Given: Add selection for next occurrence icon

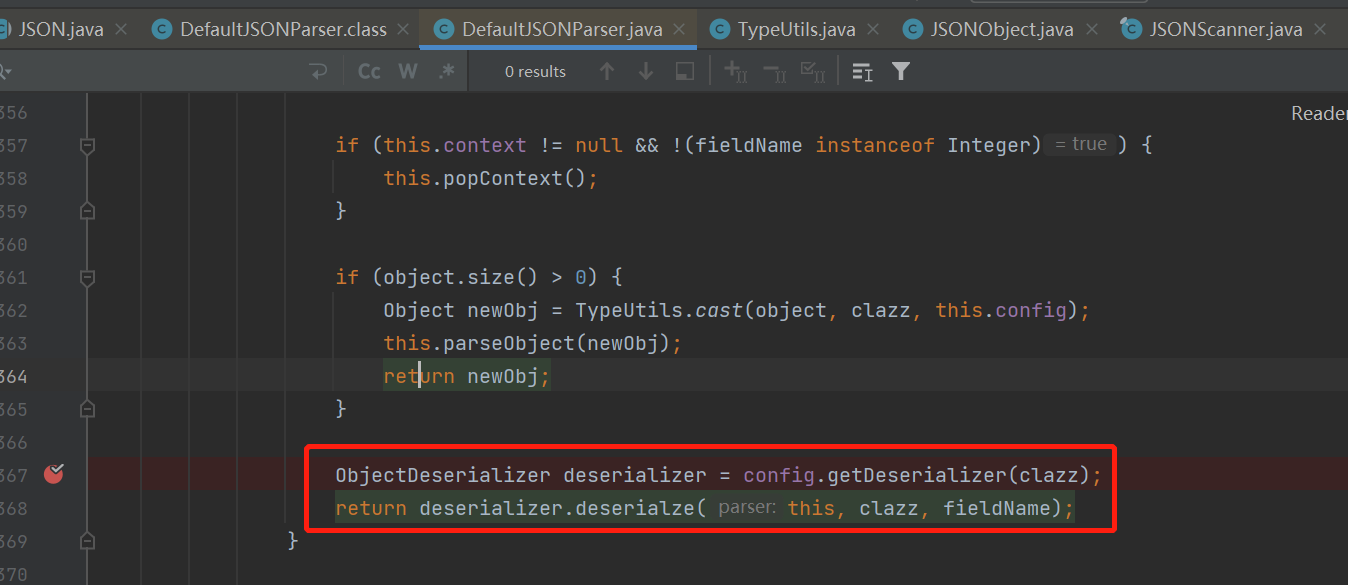Looking at the screenshot, I should coord(736,72).
